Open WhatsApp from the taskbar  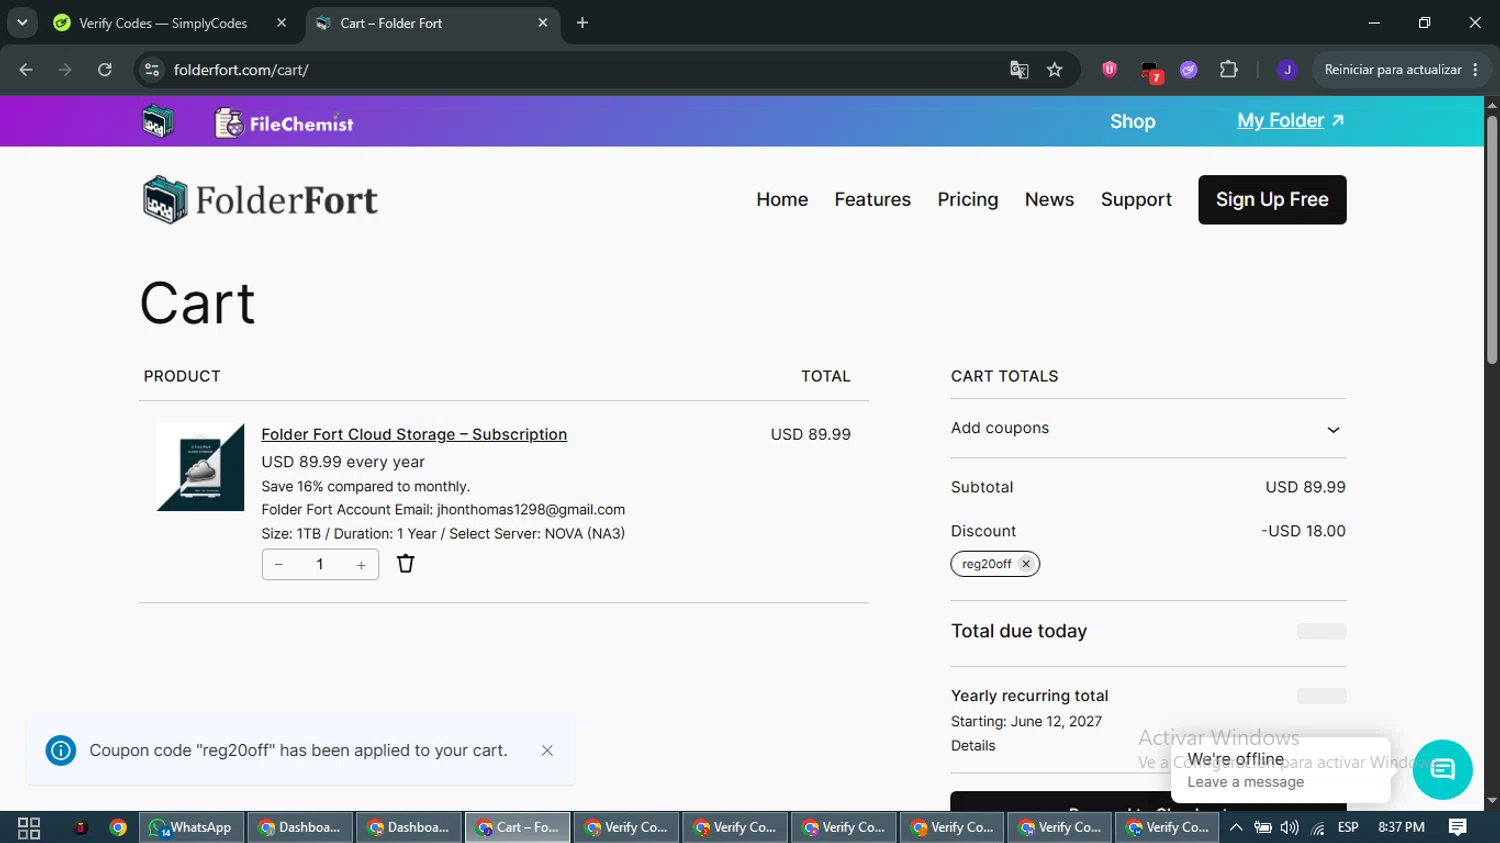(x=190, y=828)
